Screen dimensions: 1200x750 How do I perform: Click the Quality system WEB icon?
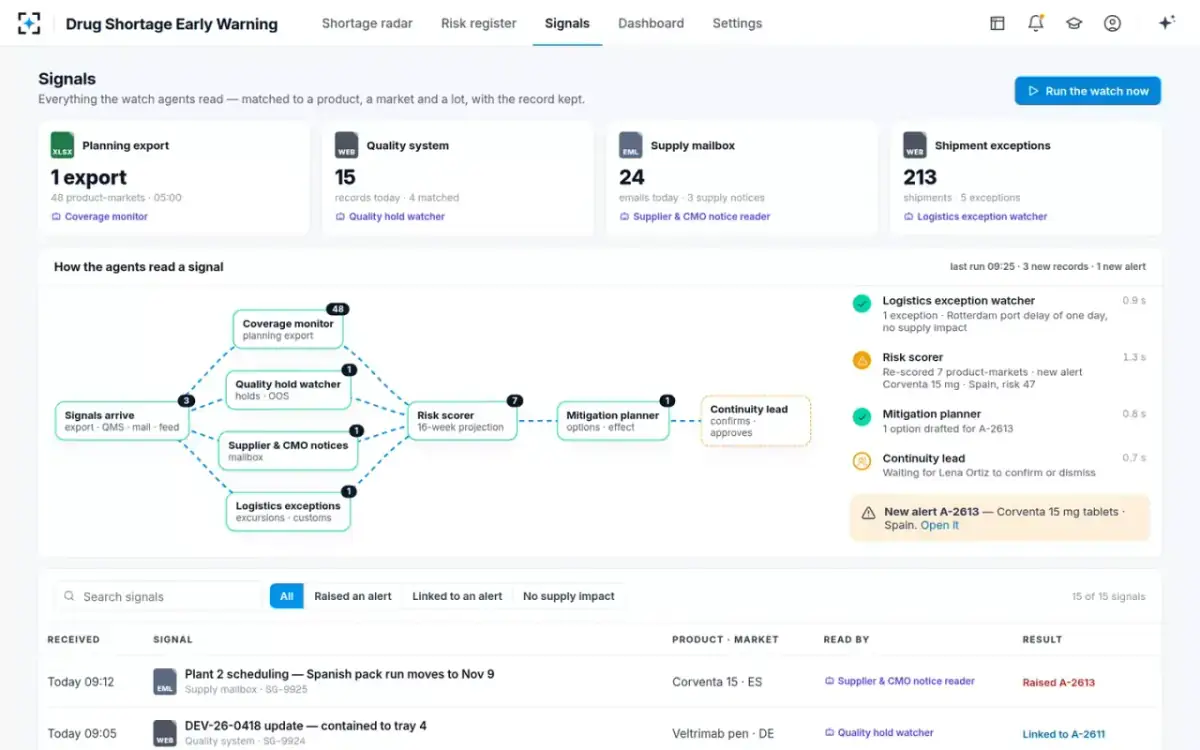coord(347,145)
